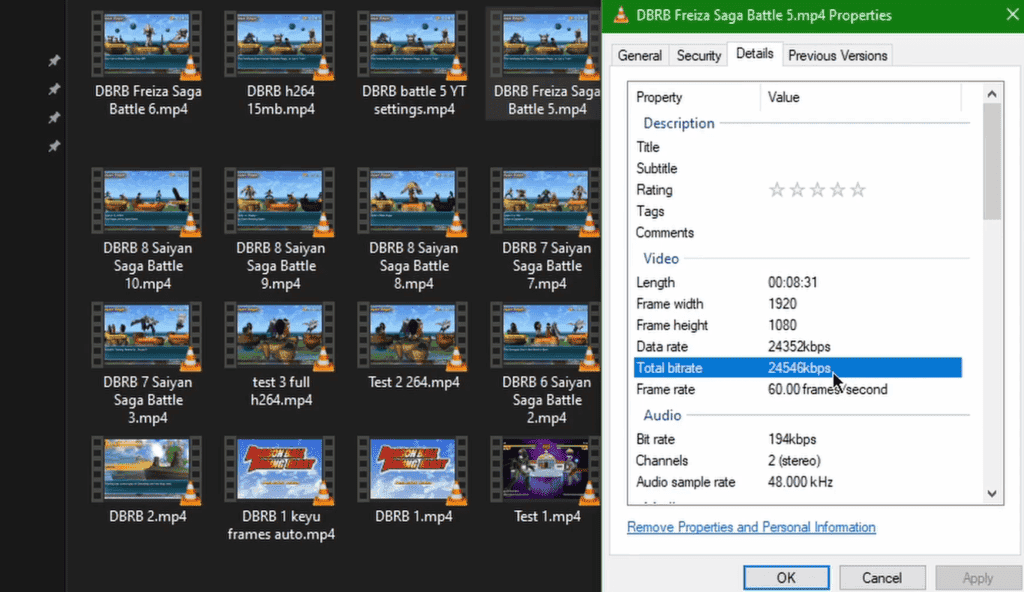
Task: Set rating to one star
Action: [x=776, y=190]
